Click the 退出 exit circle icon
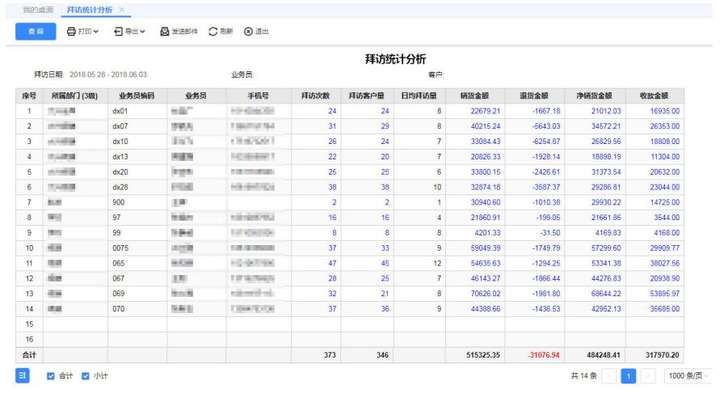 pyautogui.click(x=248, y=31)
